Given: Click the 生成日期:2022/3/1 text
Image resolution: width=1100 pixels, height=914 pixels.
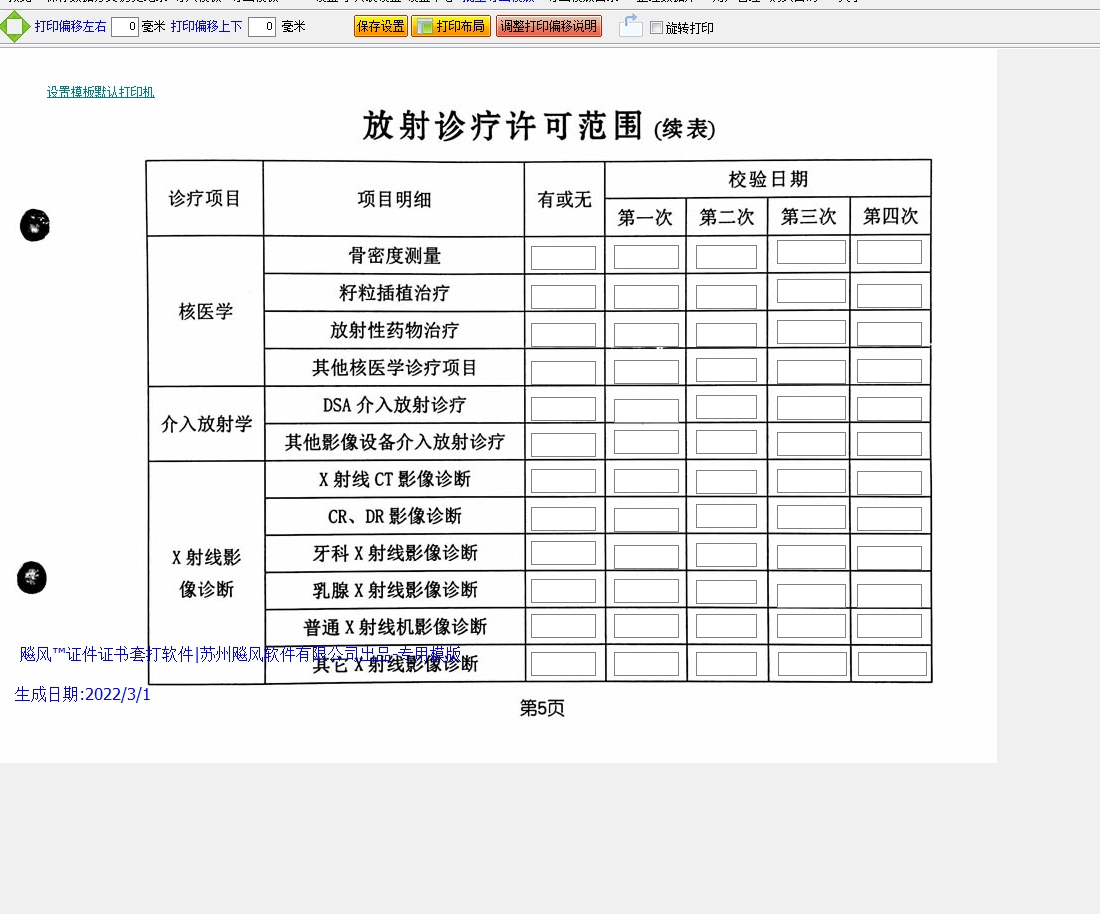Looking at the screenshot, I should coord(83,694).
